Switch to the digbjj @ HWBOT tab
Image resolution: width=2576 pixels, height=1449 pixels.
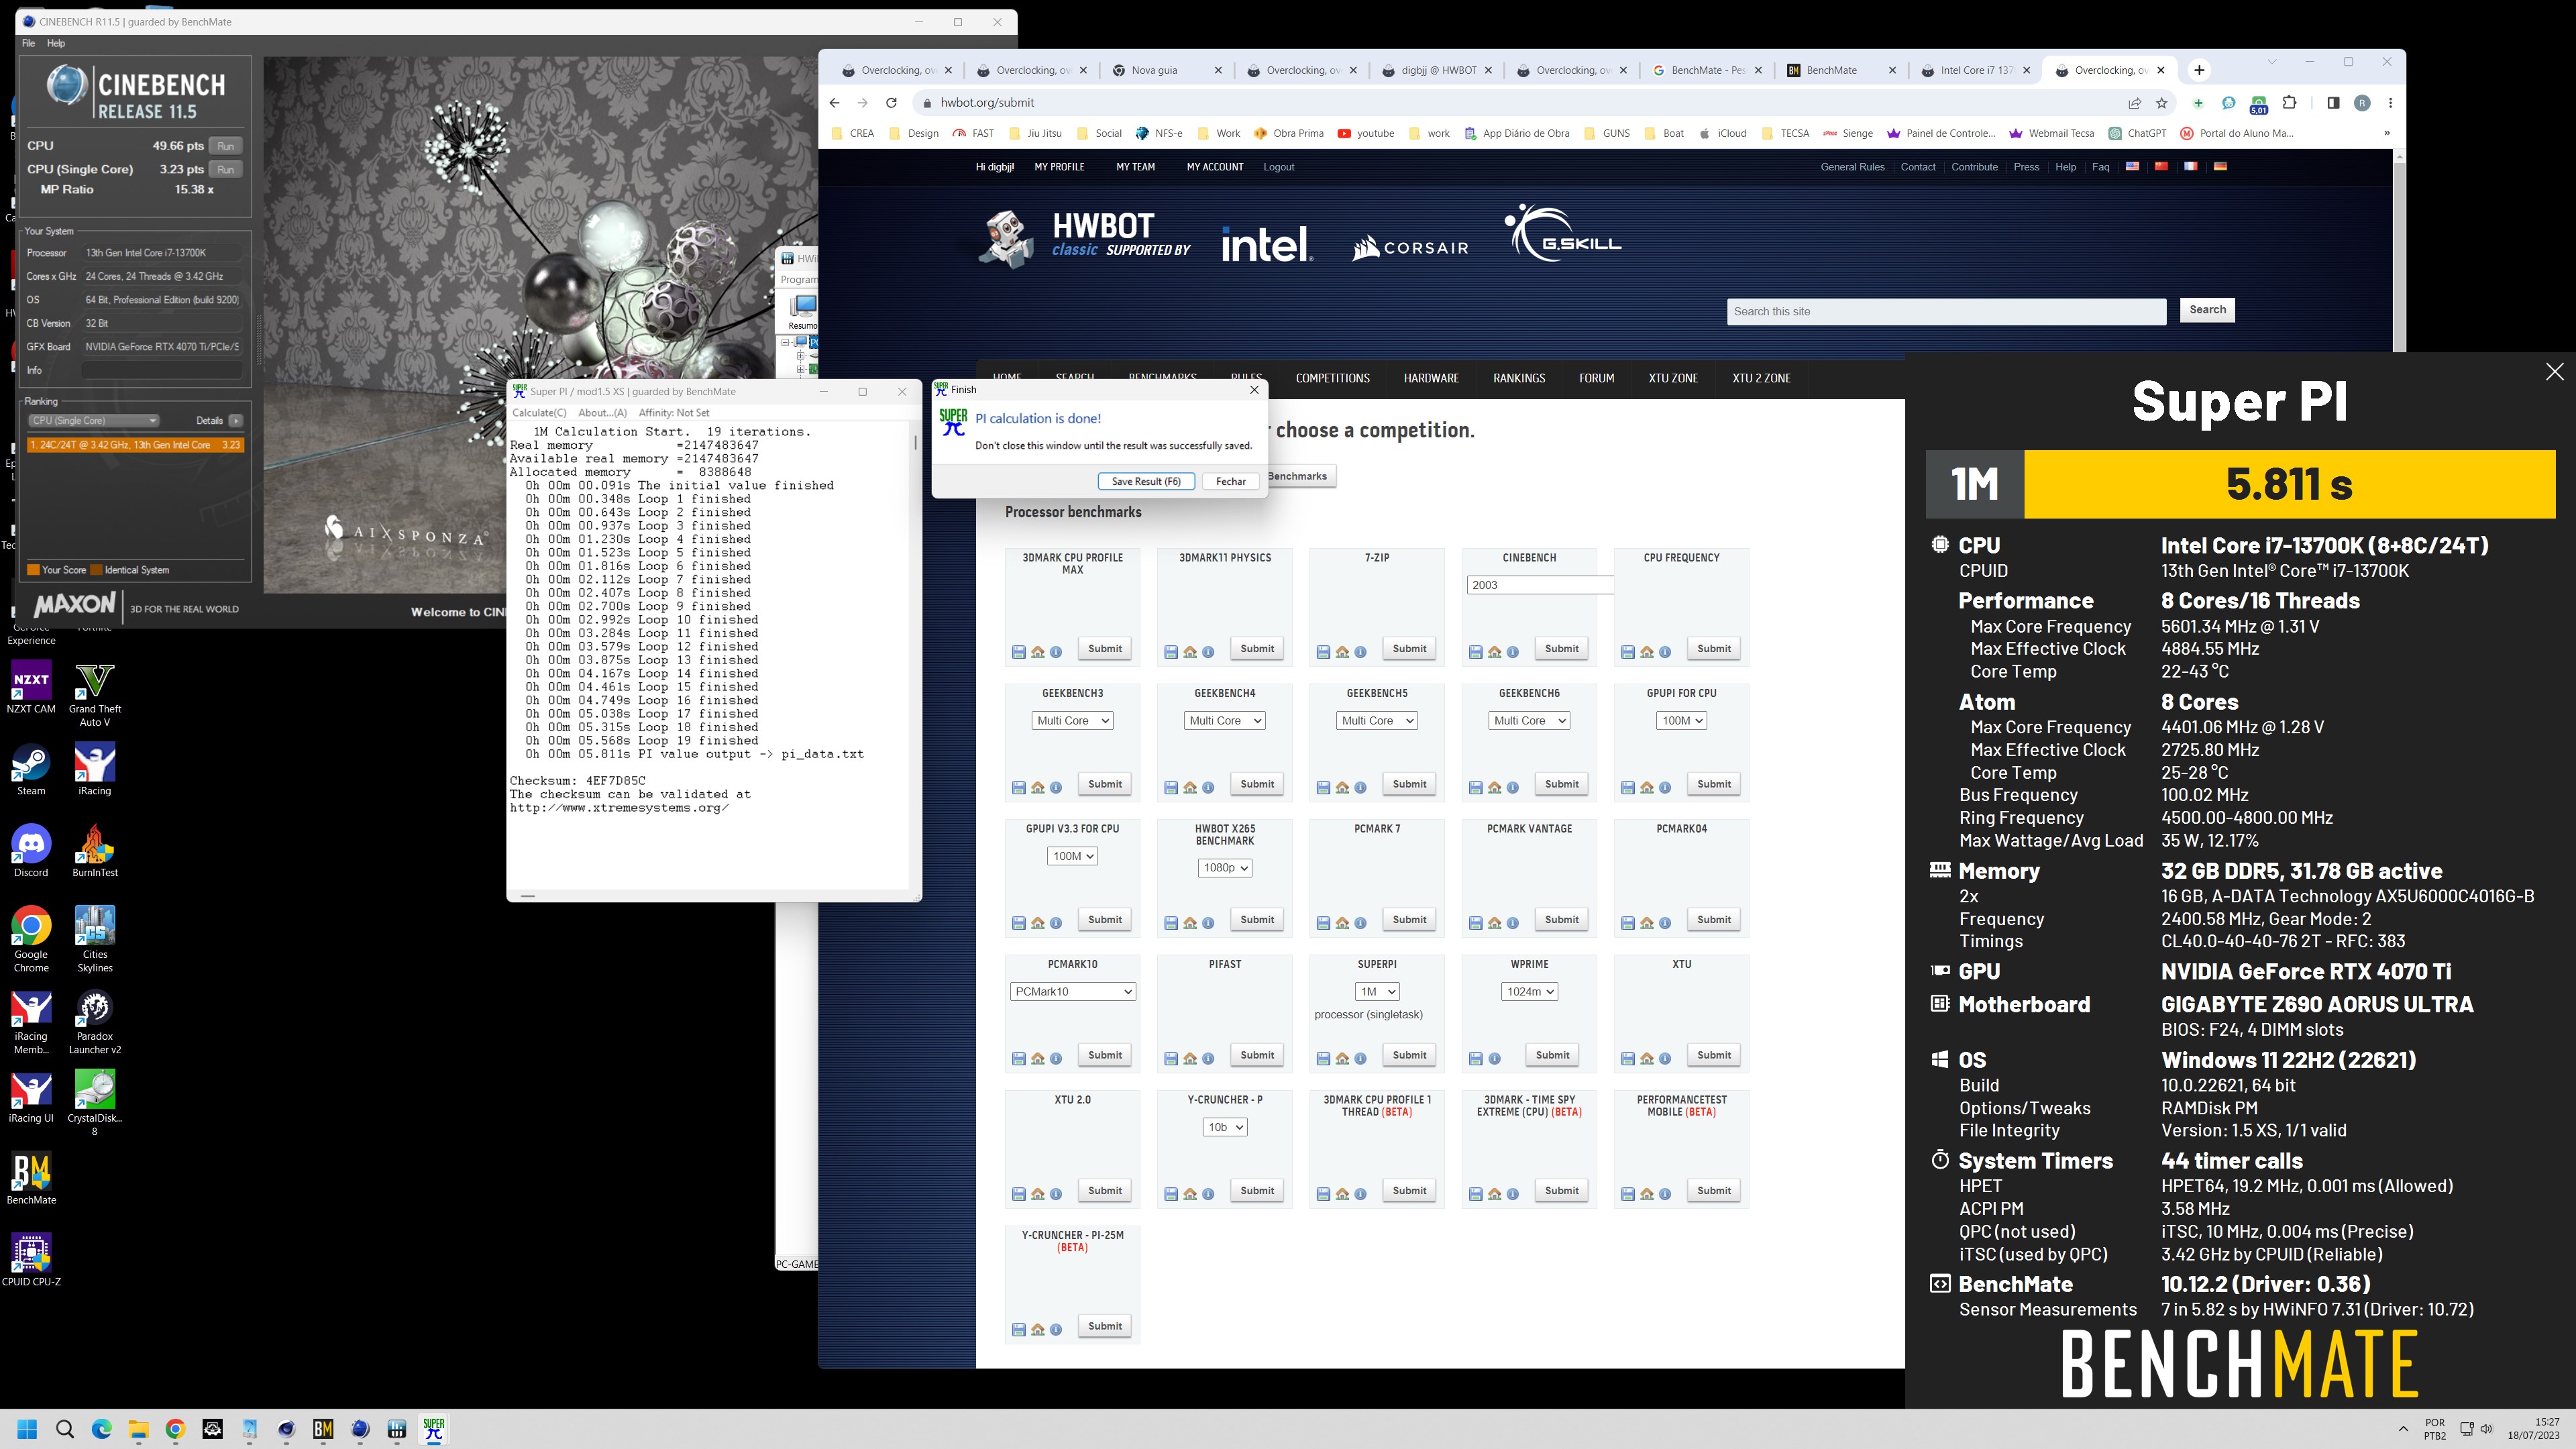point(1436,71)
